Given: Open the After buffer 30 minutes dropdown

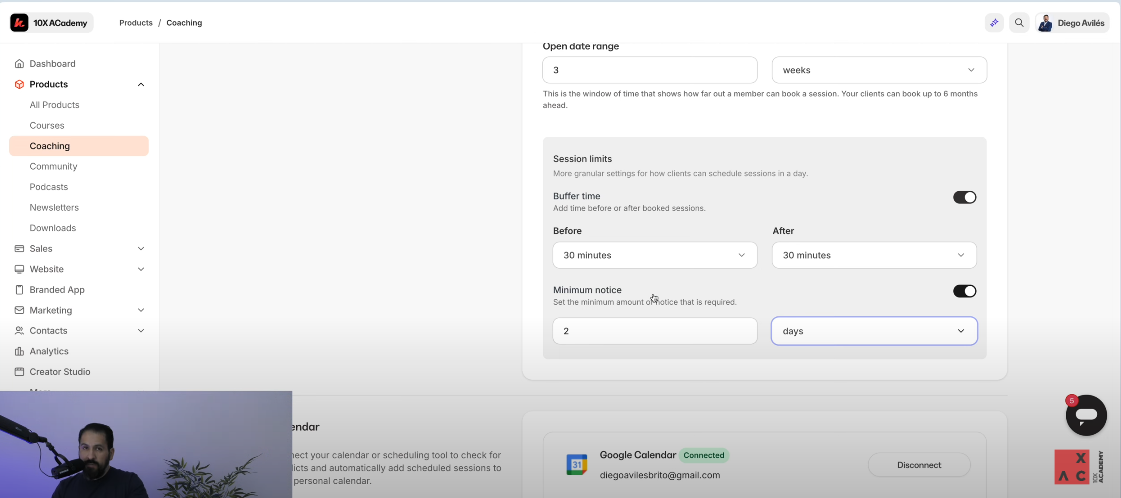Looking at the screenshot, I should [874, 255].
